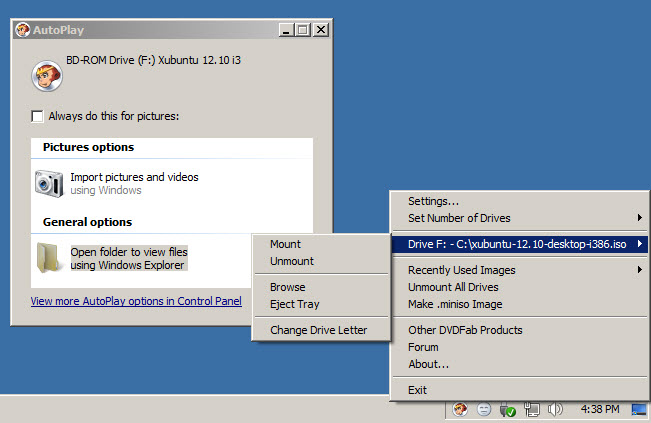Select Browse in the drive submenu
This screenshot has width=651, height=423.
click(321, 287)
